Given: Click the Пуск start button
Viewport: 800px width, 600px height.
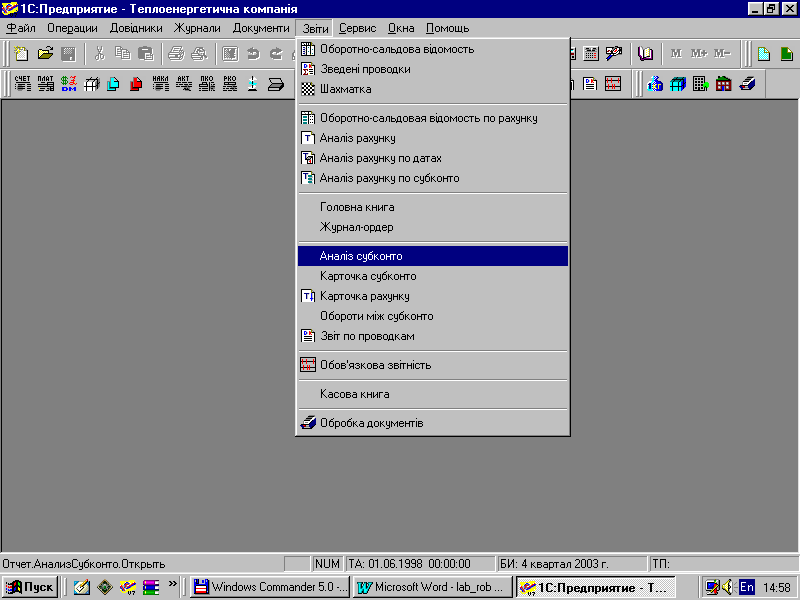Looking at the screenshot, I should click(30, 587).
